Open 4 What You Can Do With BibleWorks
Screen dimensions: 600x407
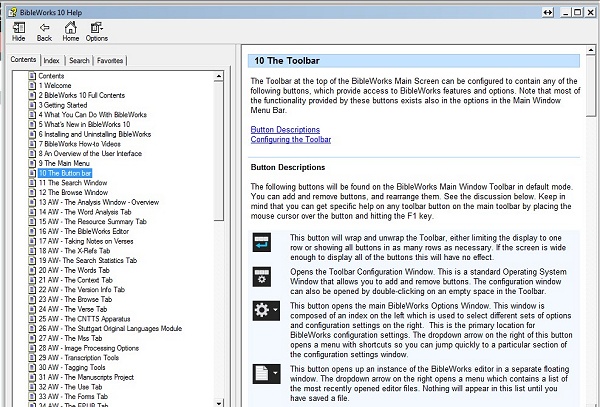tap(93, 114)
